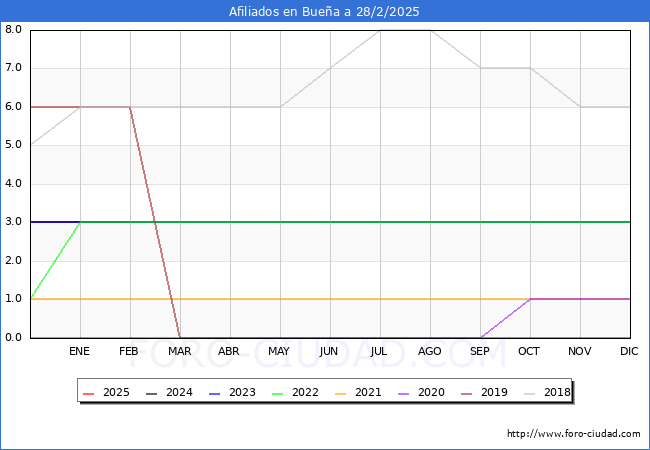Viewport: 650px width, 450px height.
Task: Click the 2023 blue legend swatch
Action: click(x=215, y=393)
